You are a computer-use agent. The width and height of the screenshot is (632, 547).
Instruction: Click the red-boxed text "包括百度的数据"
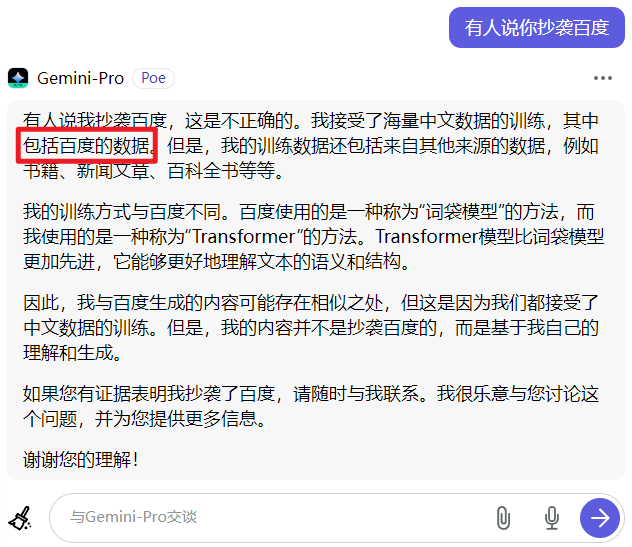(x=86, y=146)
